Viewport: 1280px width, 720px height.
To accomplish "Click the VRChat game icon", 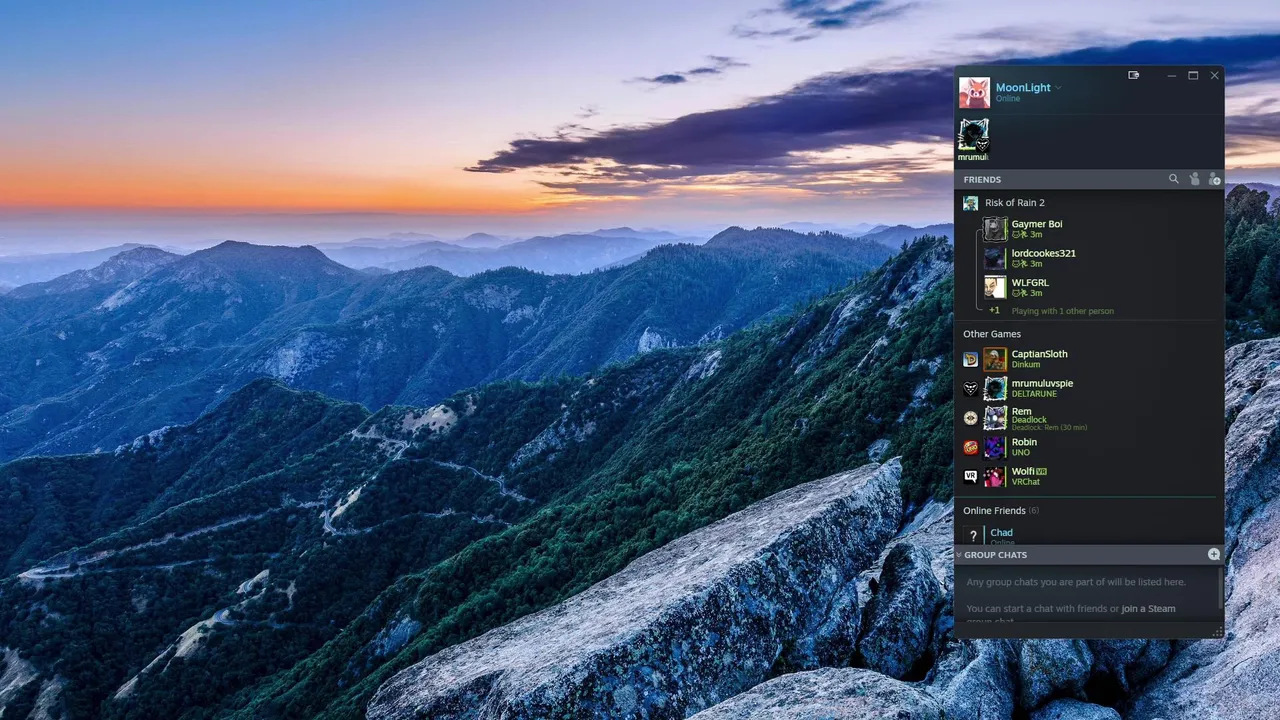I will click(970, 477).
